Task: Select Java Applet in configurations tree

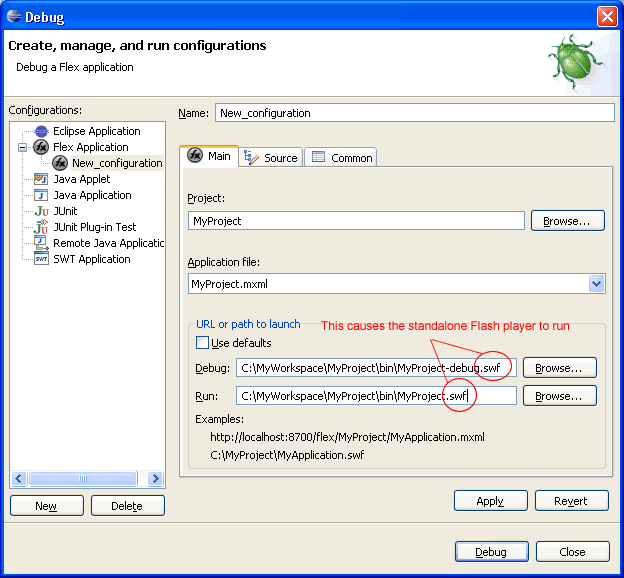Action: [82, 179]
